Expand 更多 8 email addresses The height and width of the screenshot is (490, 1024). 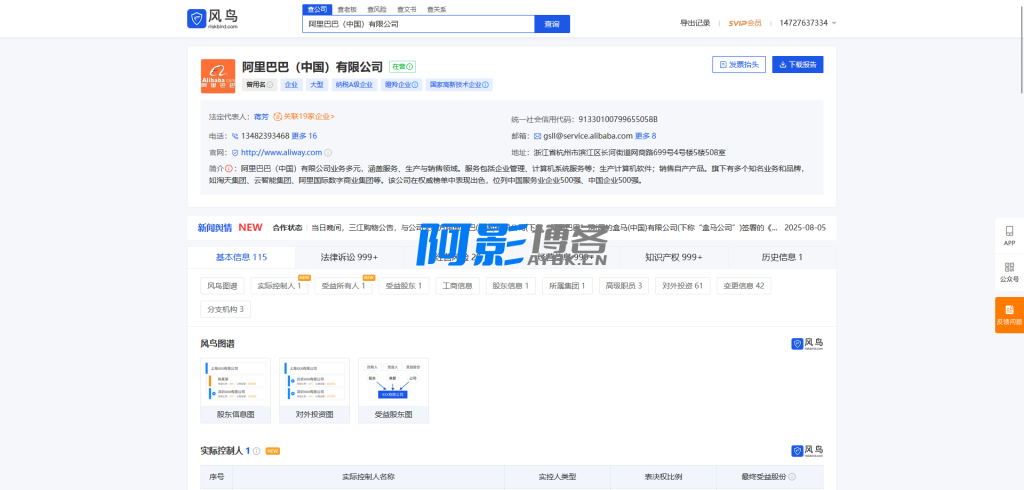click(646, 135)
